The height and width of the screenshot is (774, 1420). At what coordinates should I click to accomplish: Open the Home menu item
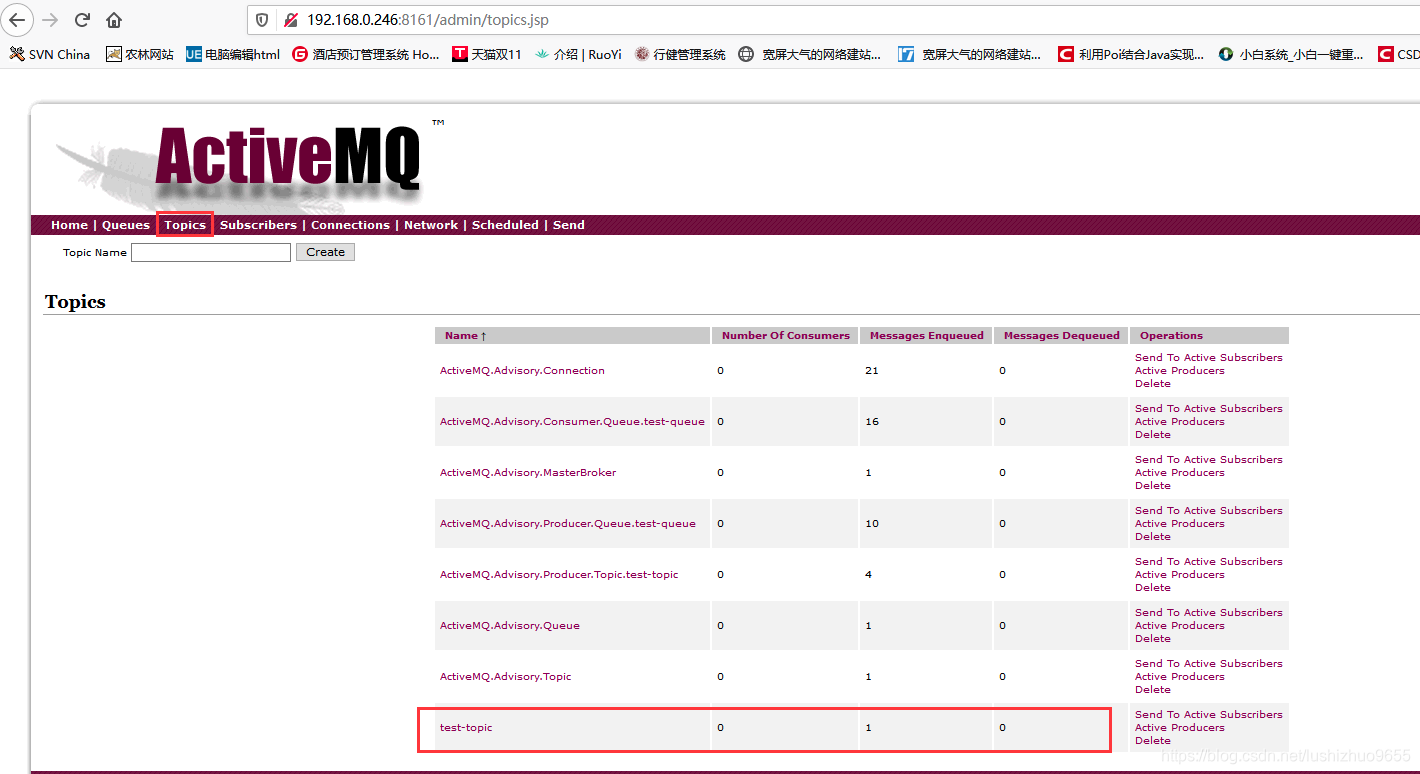click(x=69, y=225)
